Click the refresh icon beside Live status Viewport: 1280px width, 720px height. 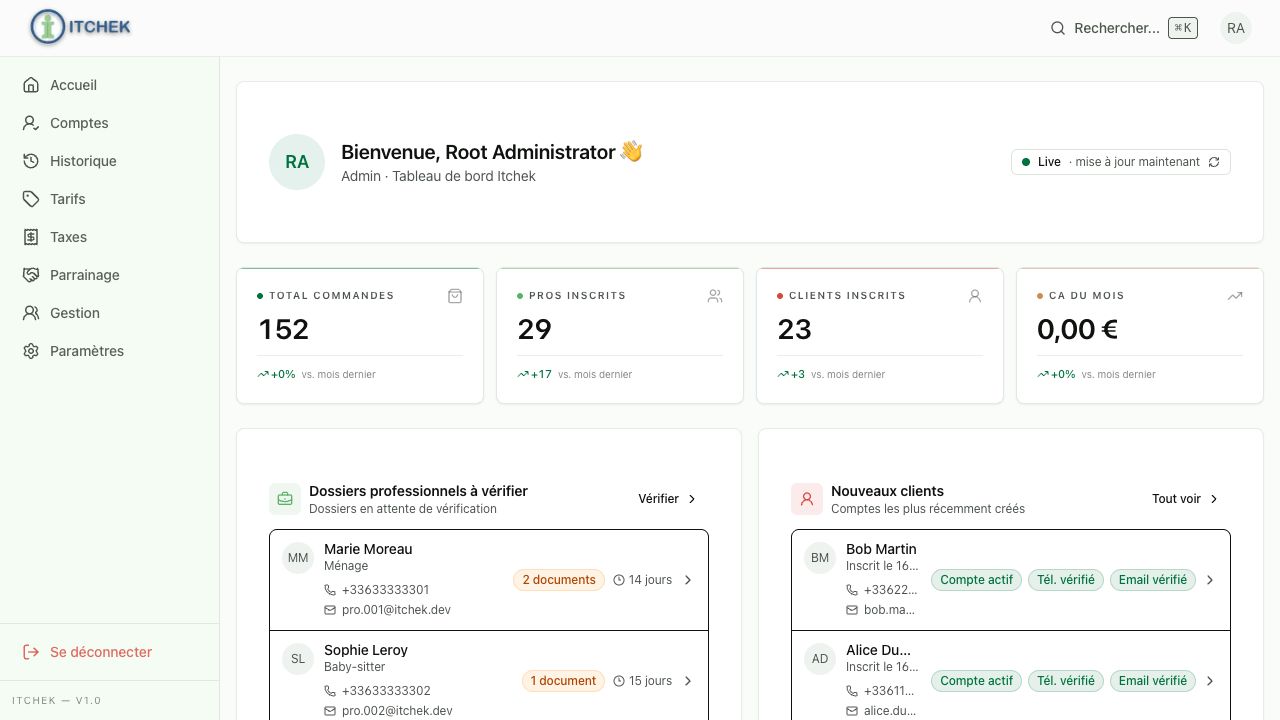coord(1214,162)
